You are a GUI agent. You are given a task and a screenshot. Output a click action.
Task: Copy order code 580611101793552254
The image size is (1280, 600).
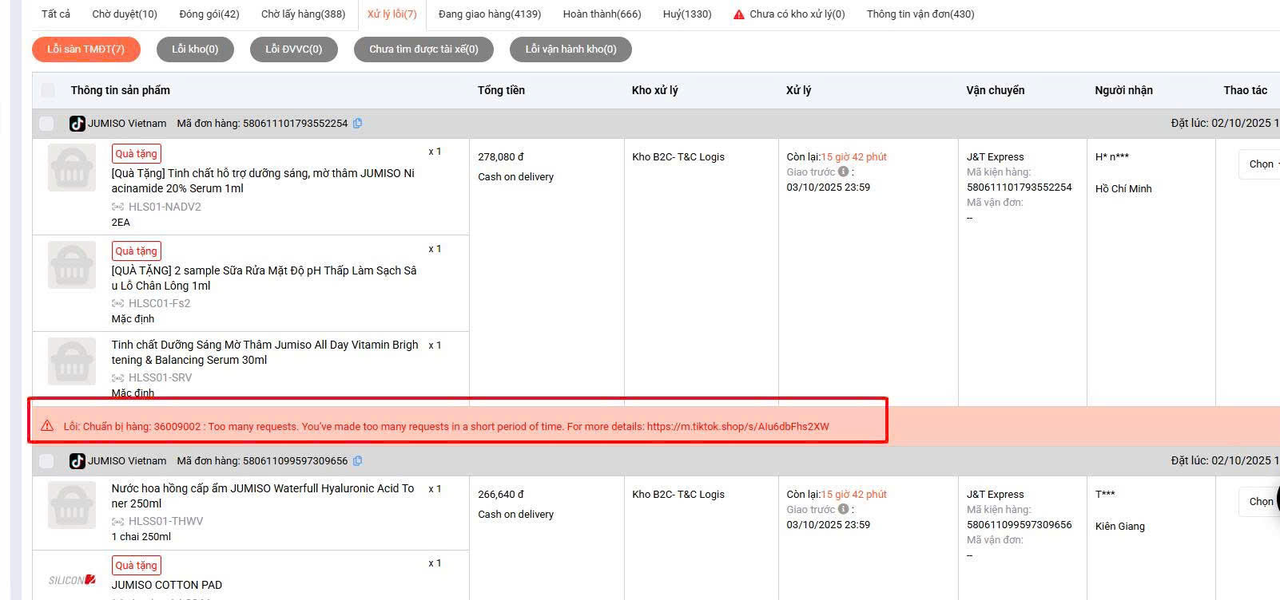pos(358,124)
